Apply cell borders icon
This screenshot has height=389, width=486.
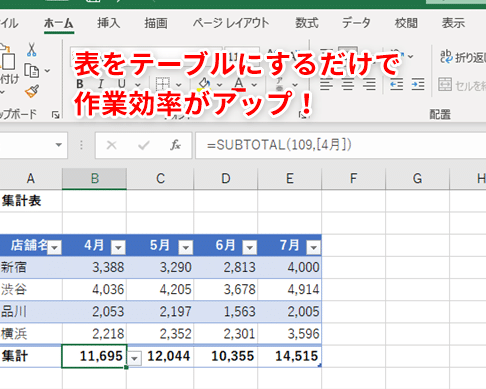163,84
